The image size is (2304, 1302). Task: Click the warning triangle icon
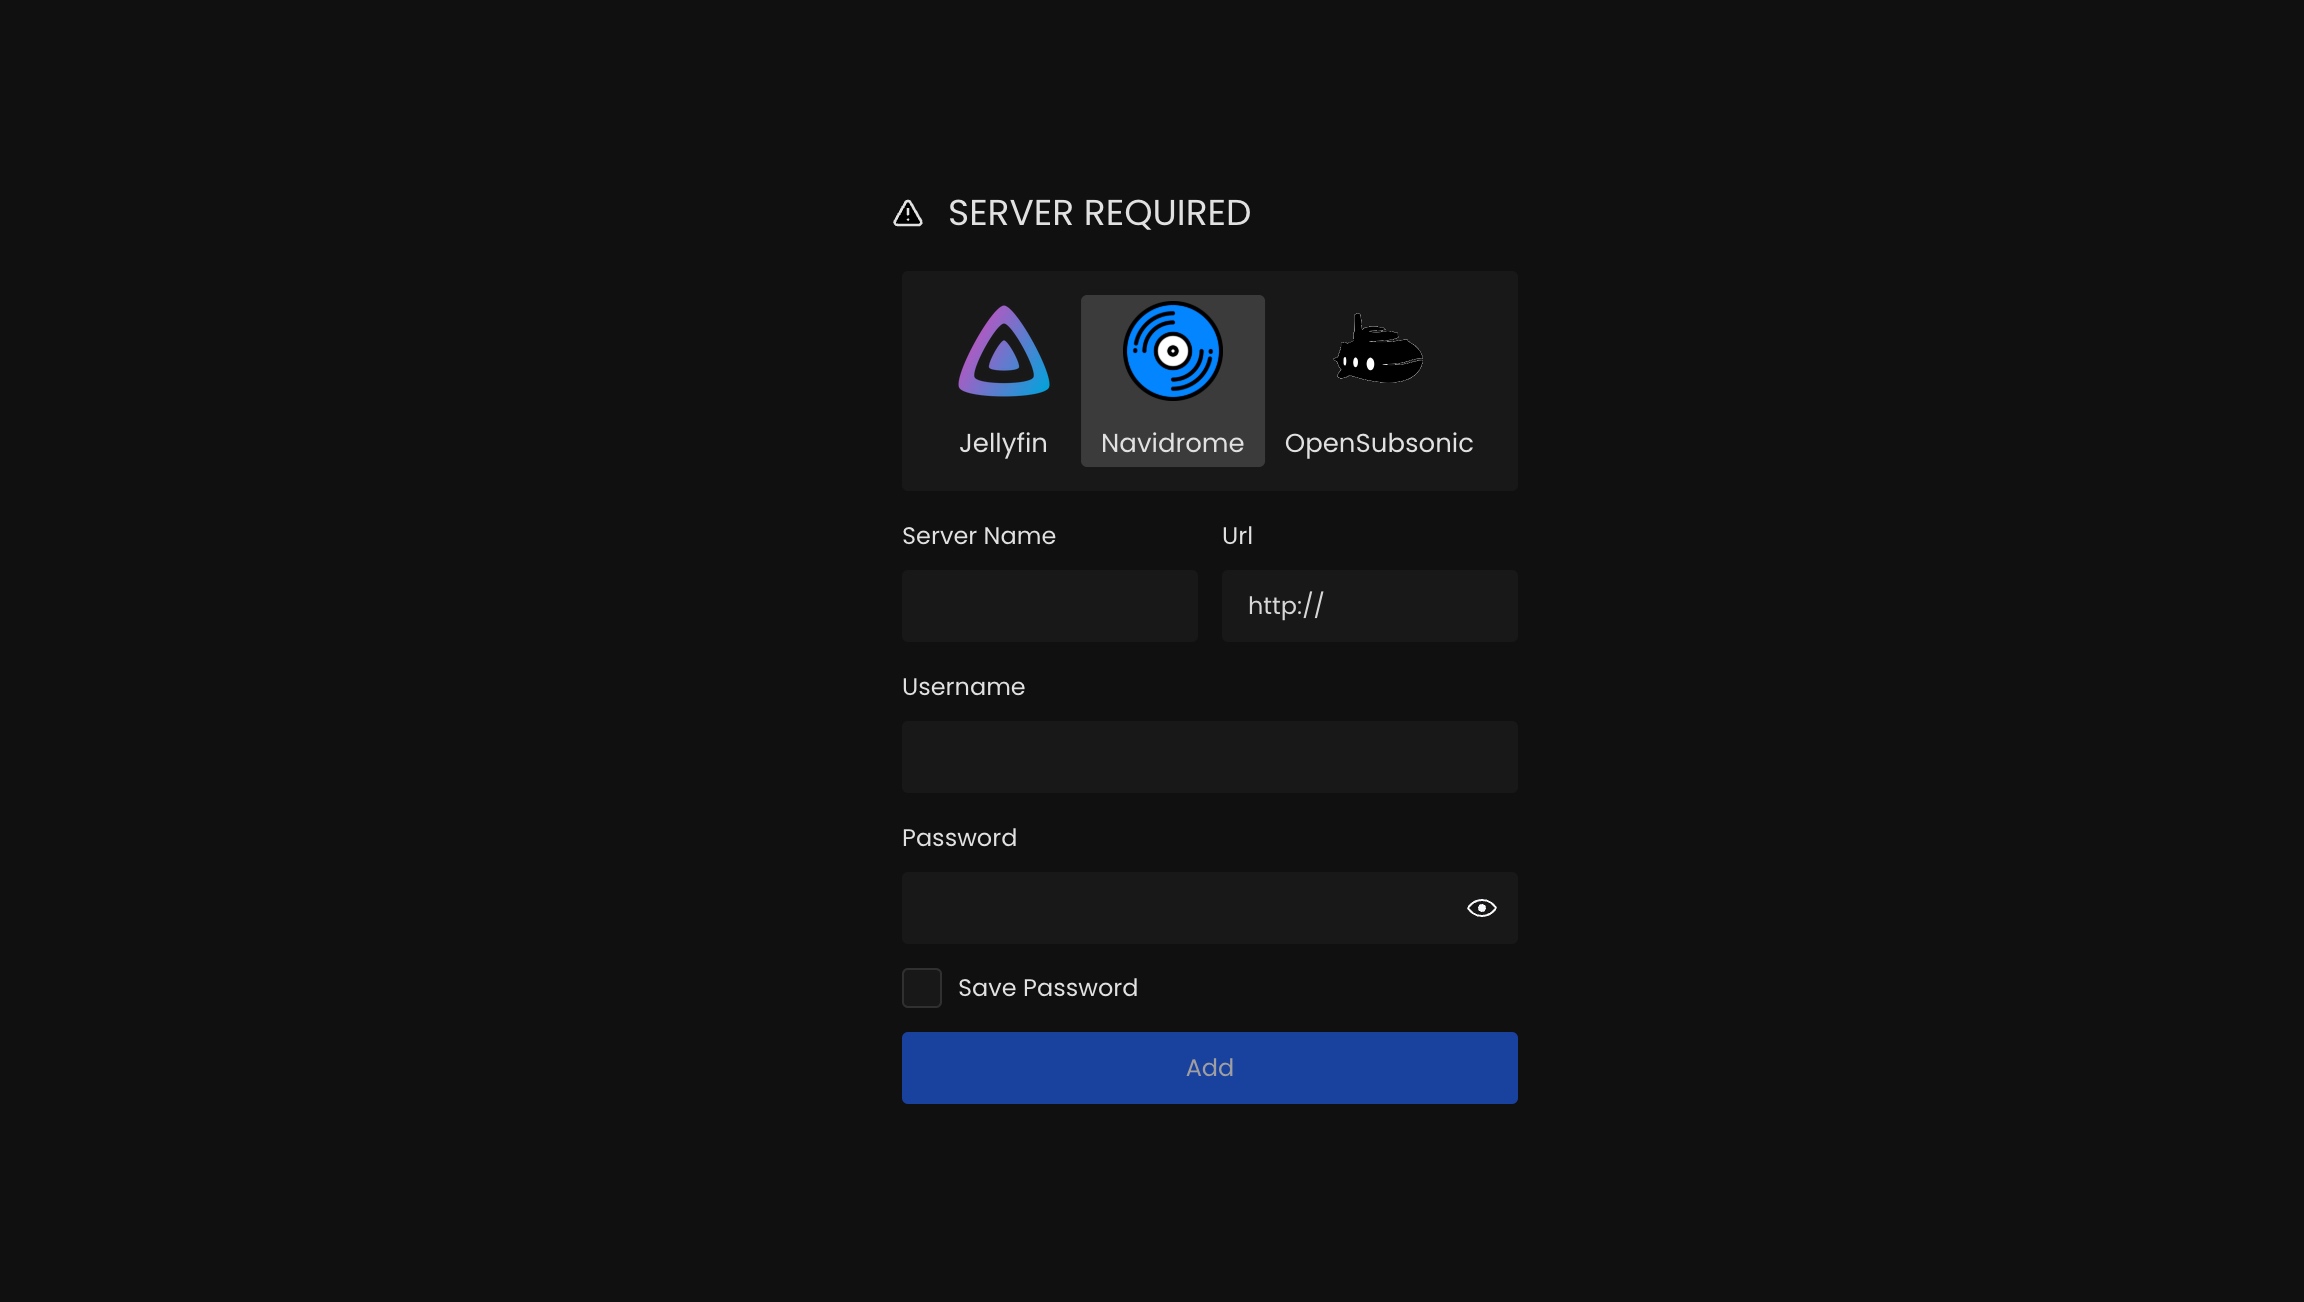click(x=908, y=213)
